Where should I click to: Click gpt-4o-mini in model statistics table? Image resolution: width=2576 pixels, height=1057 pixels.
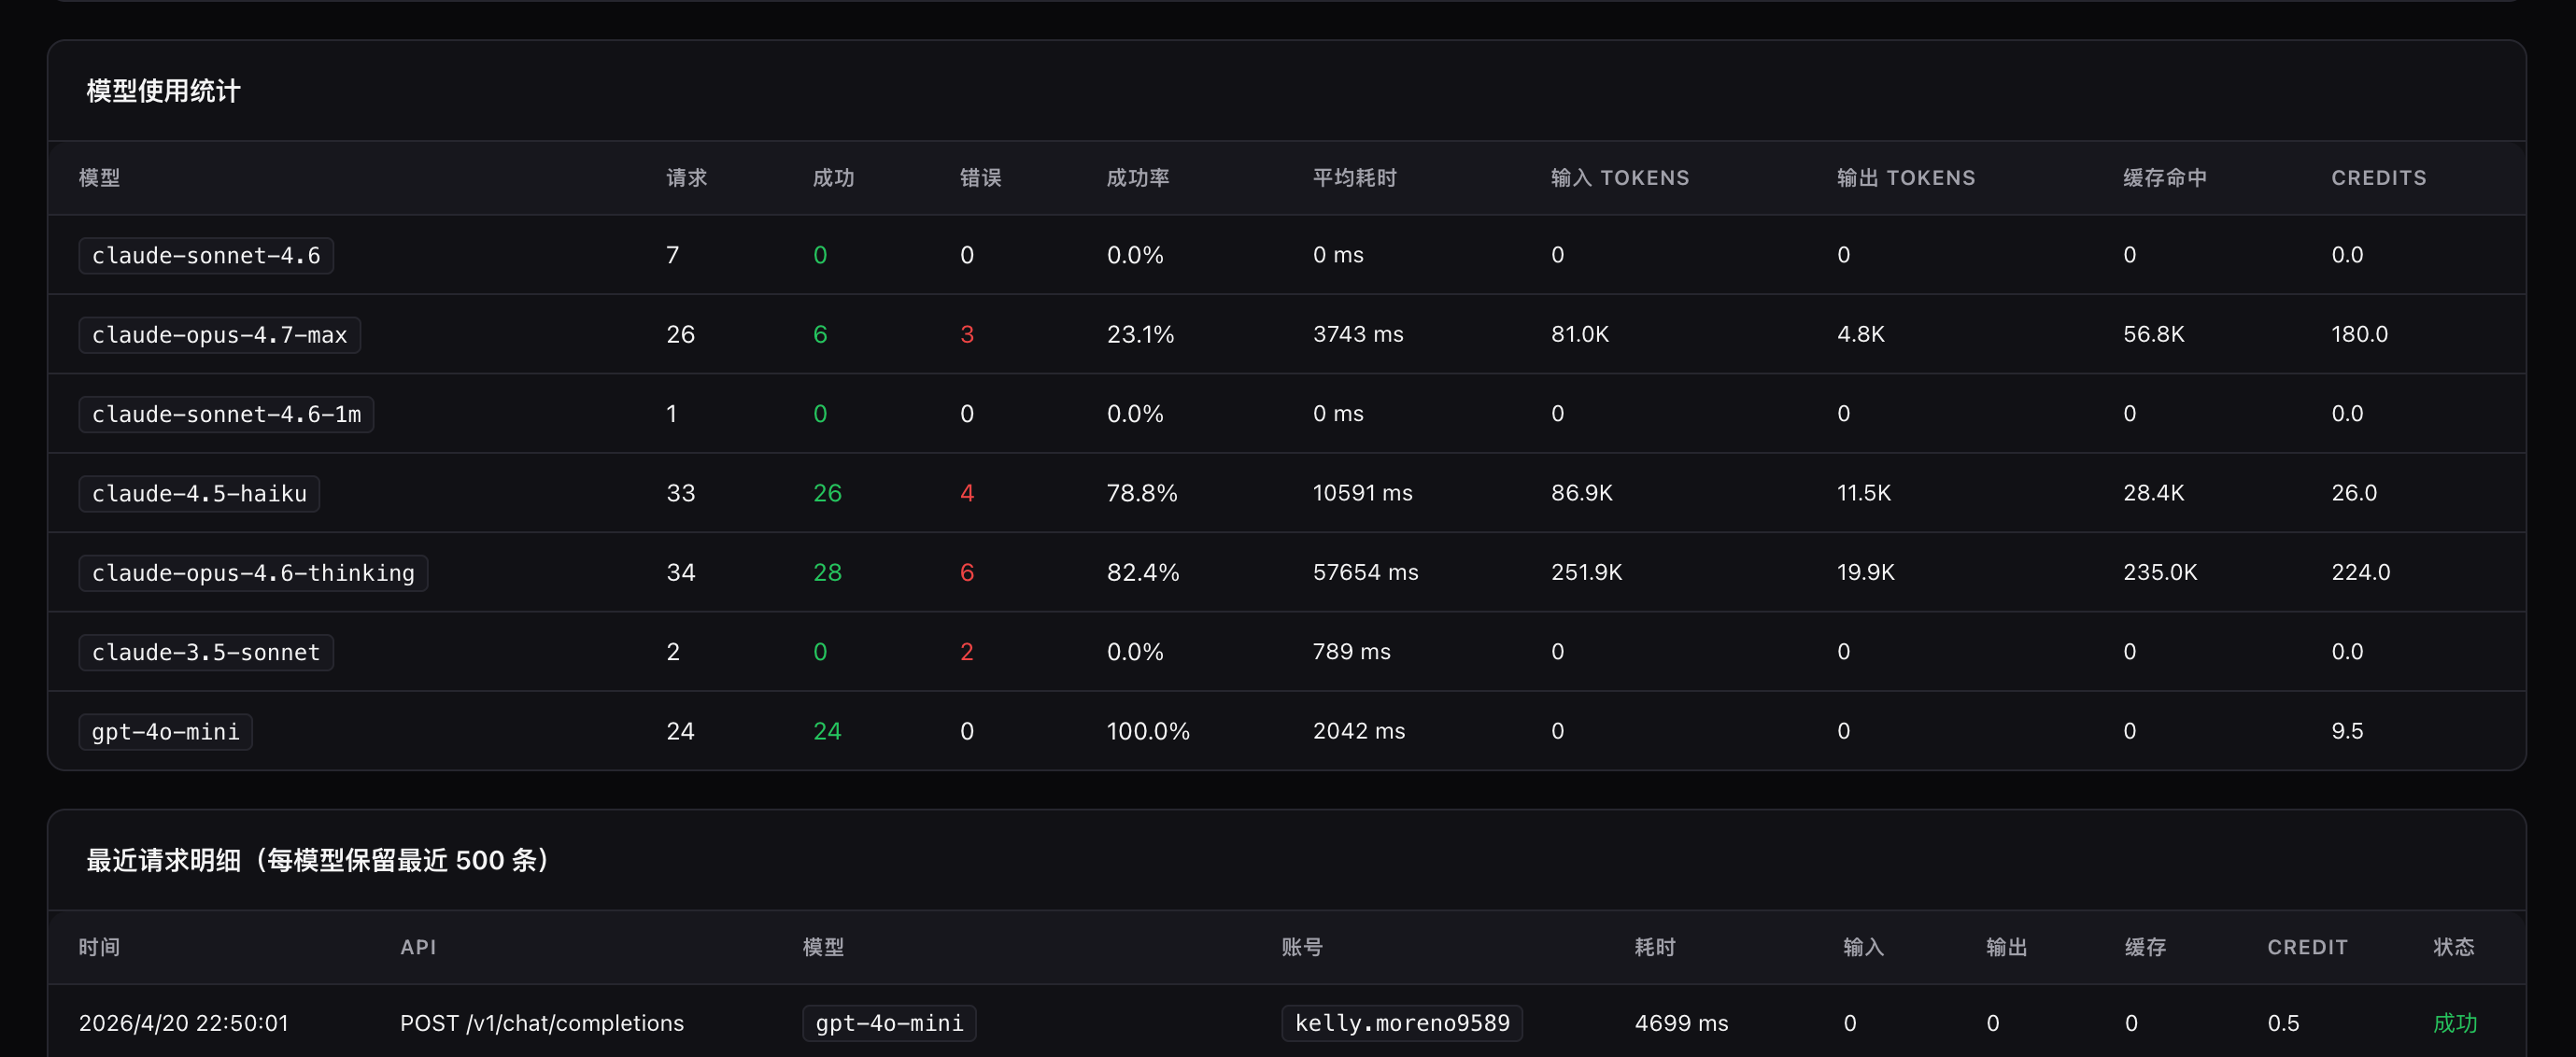(x=165, y=731)
